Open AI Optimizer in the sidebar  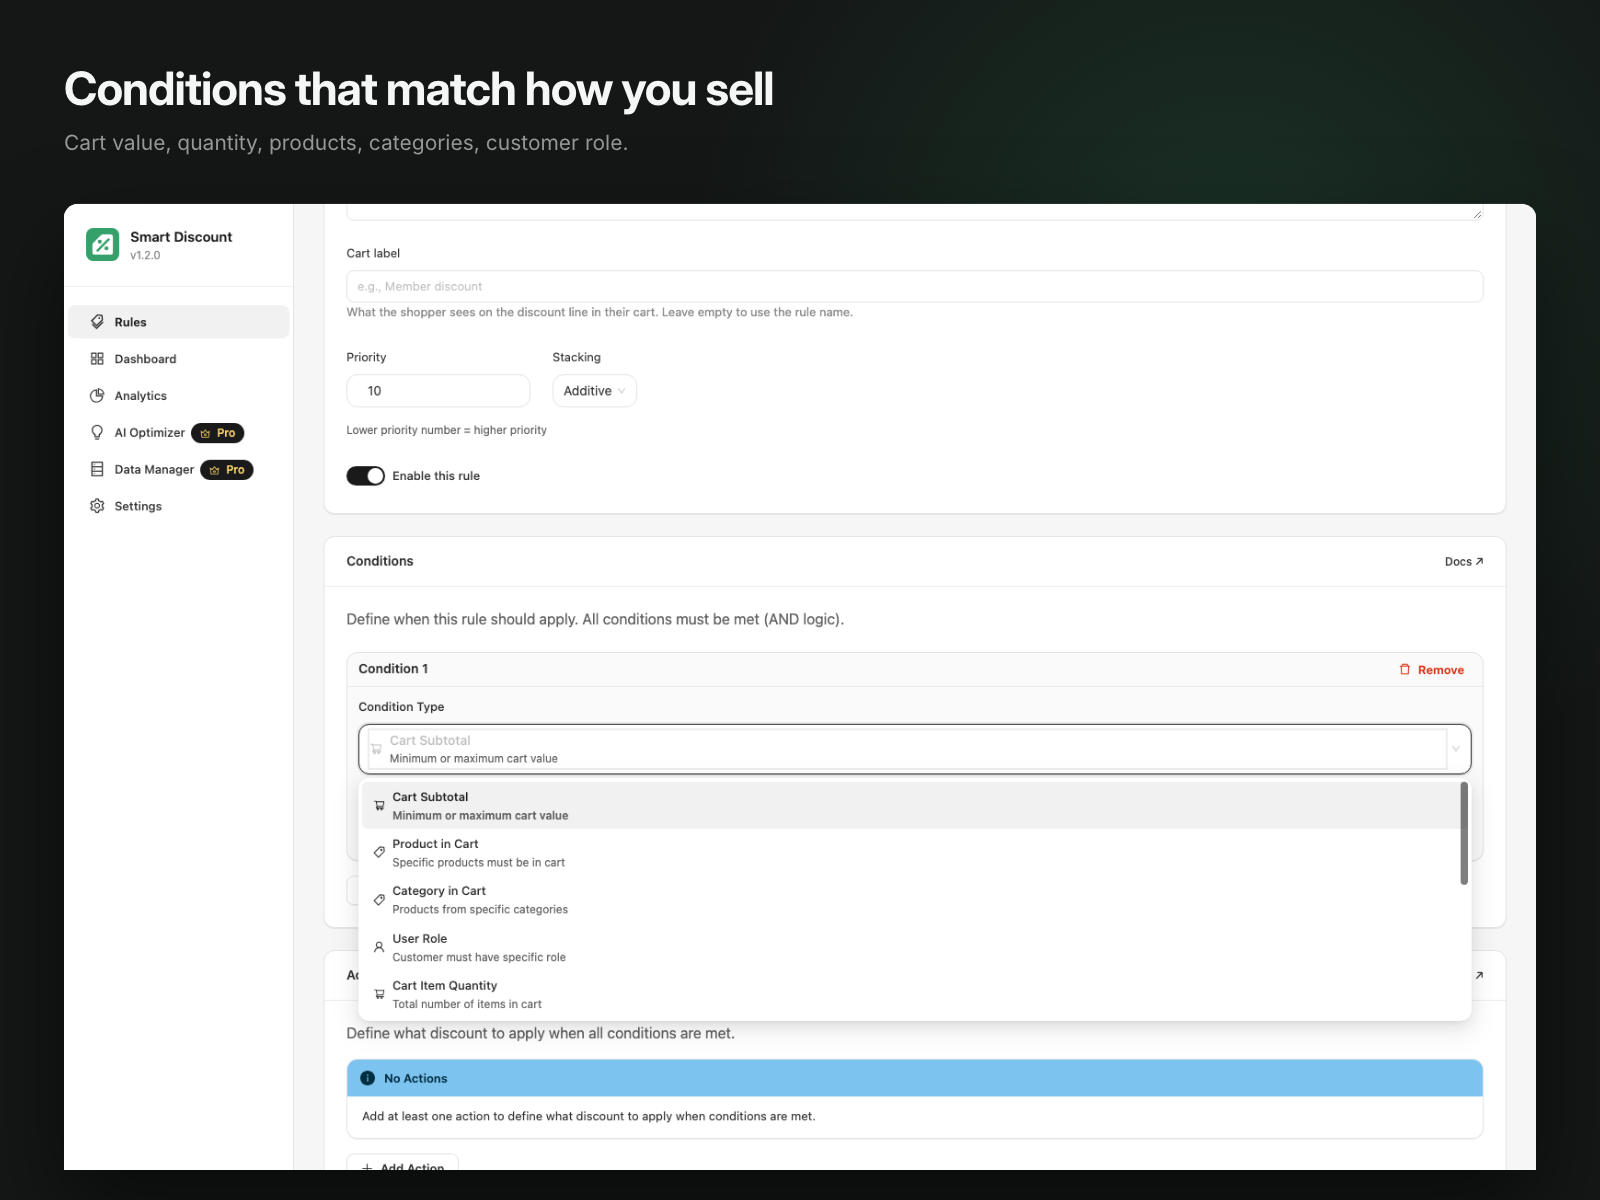[x=178, y=433]
